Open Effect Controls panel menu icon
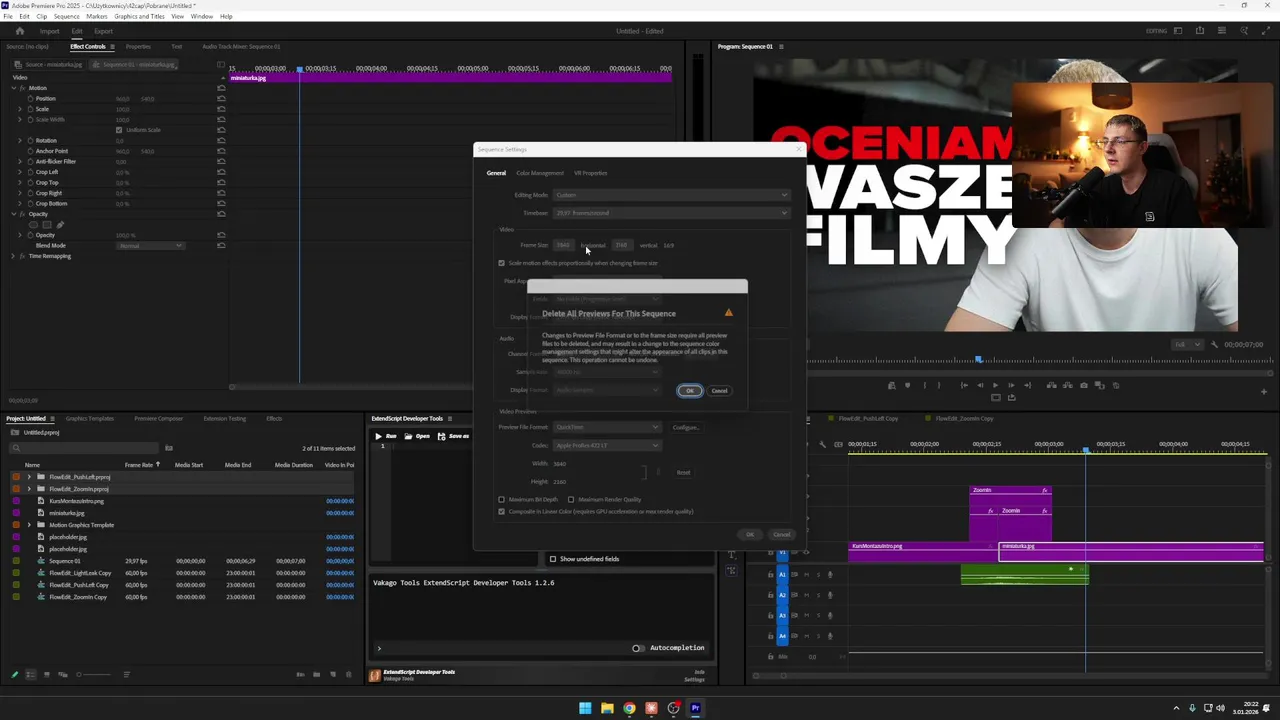The height and width of the screenshot is (720, 1280). (112, 46)
